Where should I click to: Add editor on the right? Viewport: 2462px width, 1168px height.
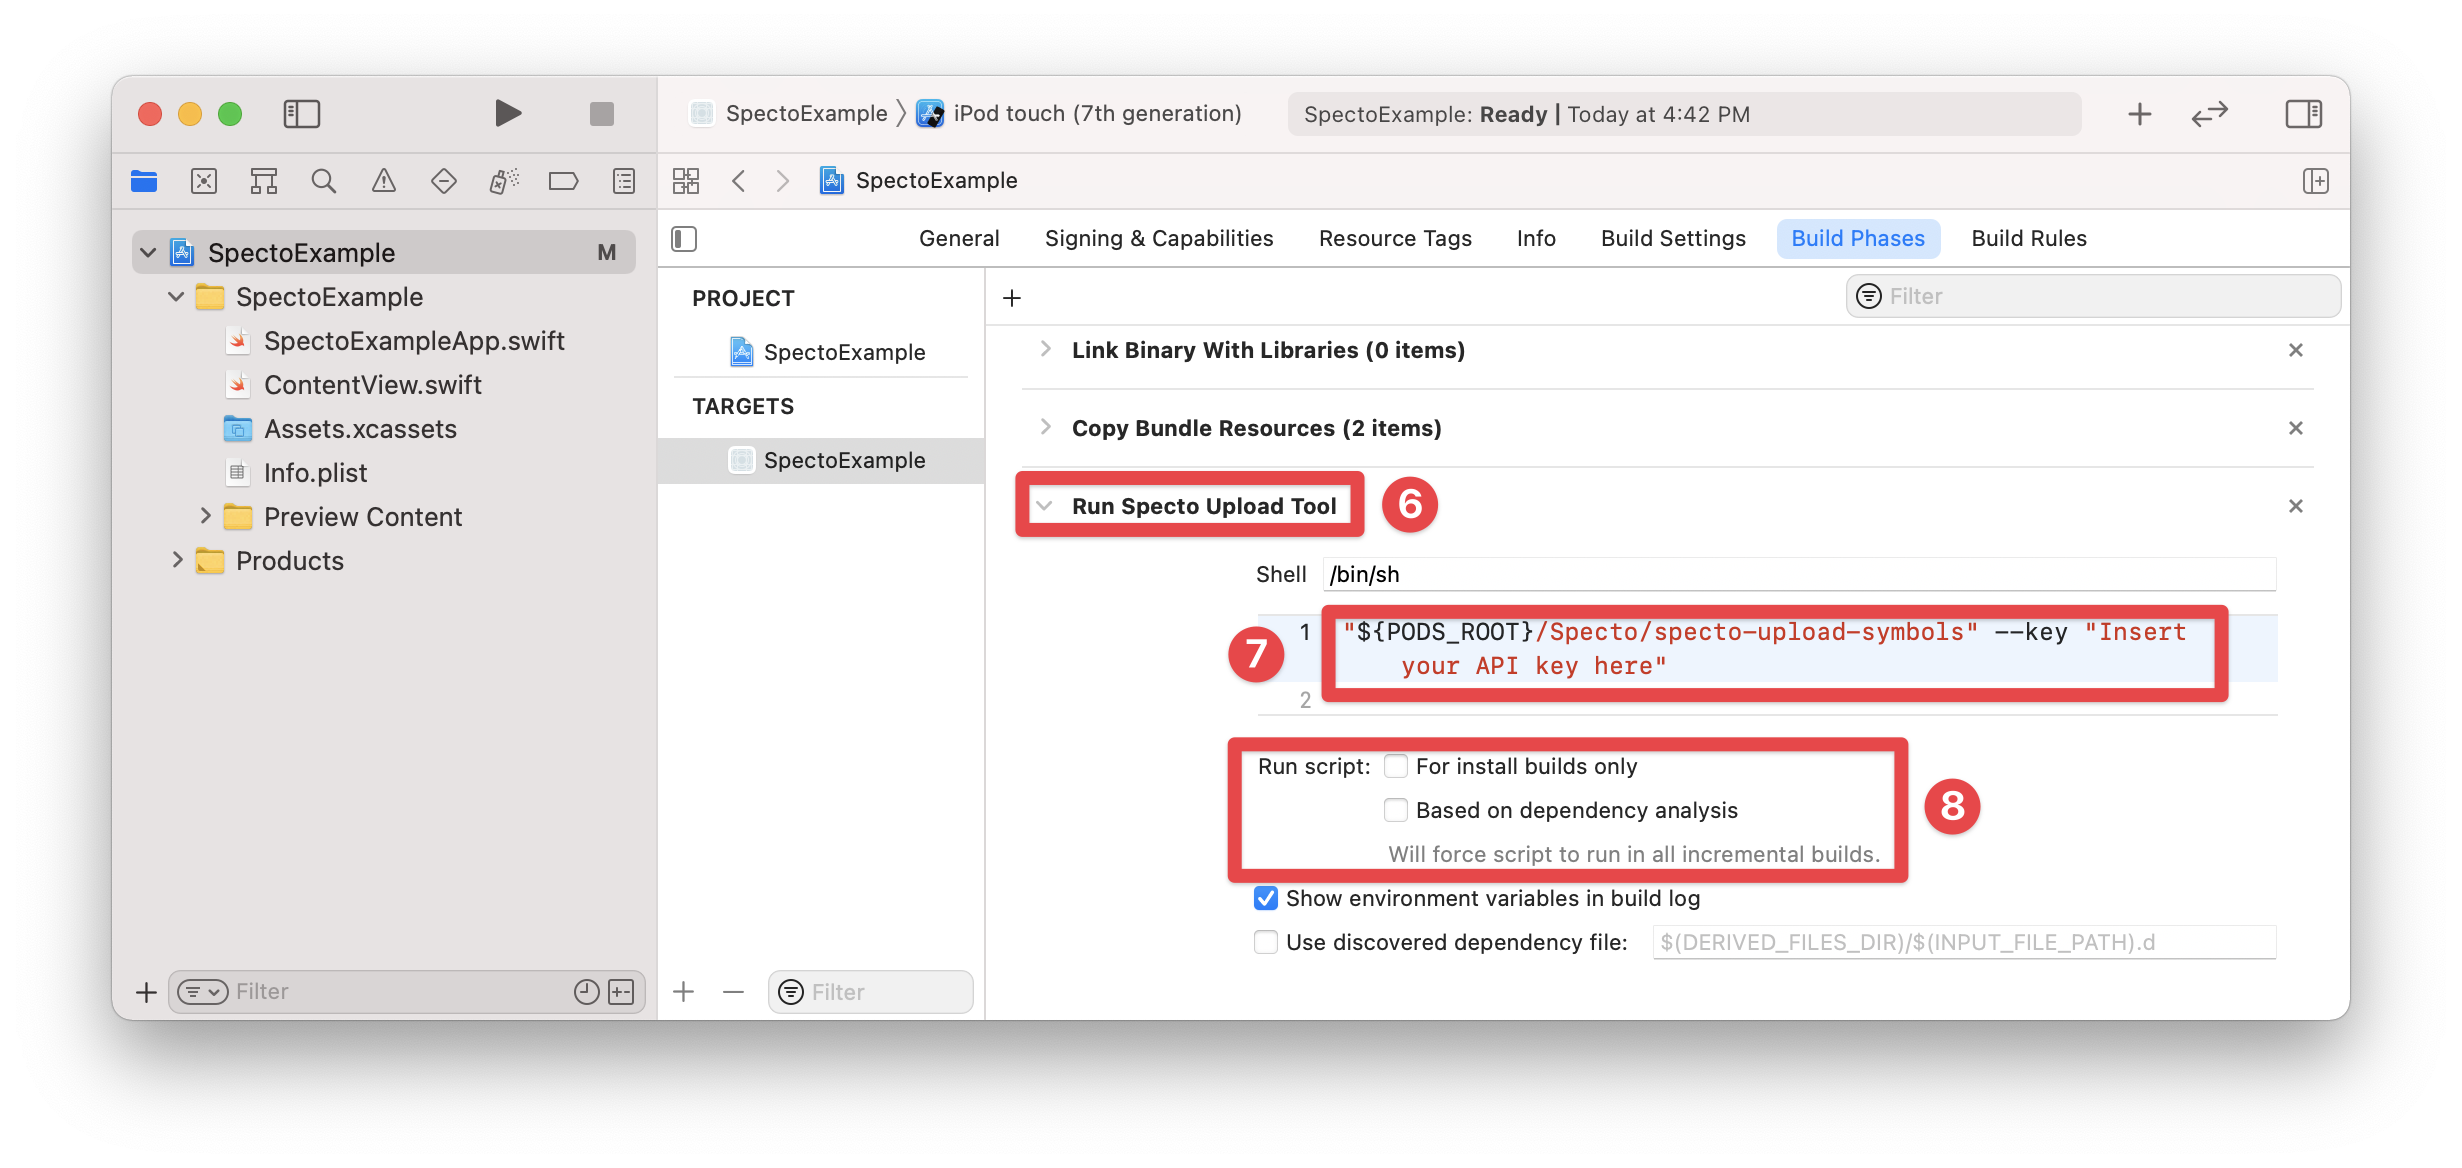coord(2315,181)
